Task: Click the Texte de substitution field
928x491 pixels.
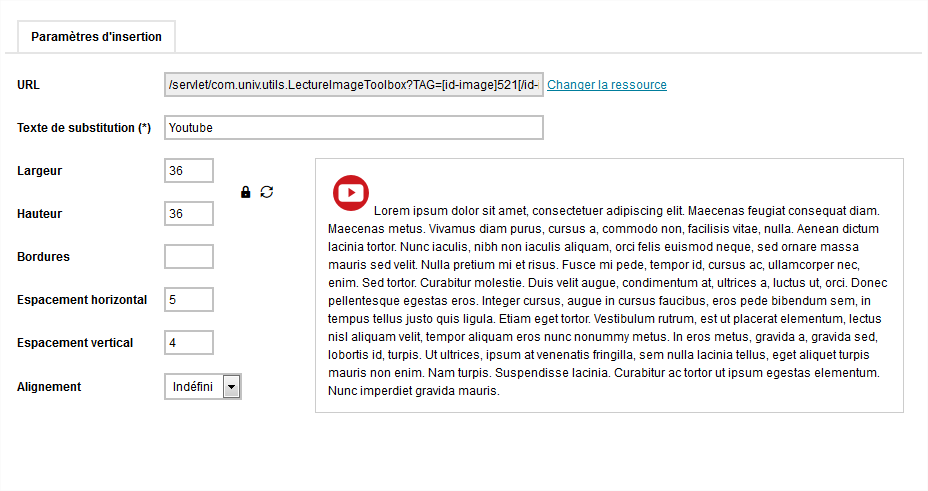Action: (x=354, y=128)
